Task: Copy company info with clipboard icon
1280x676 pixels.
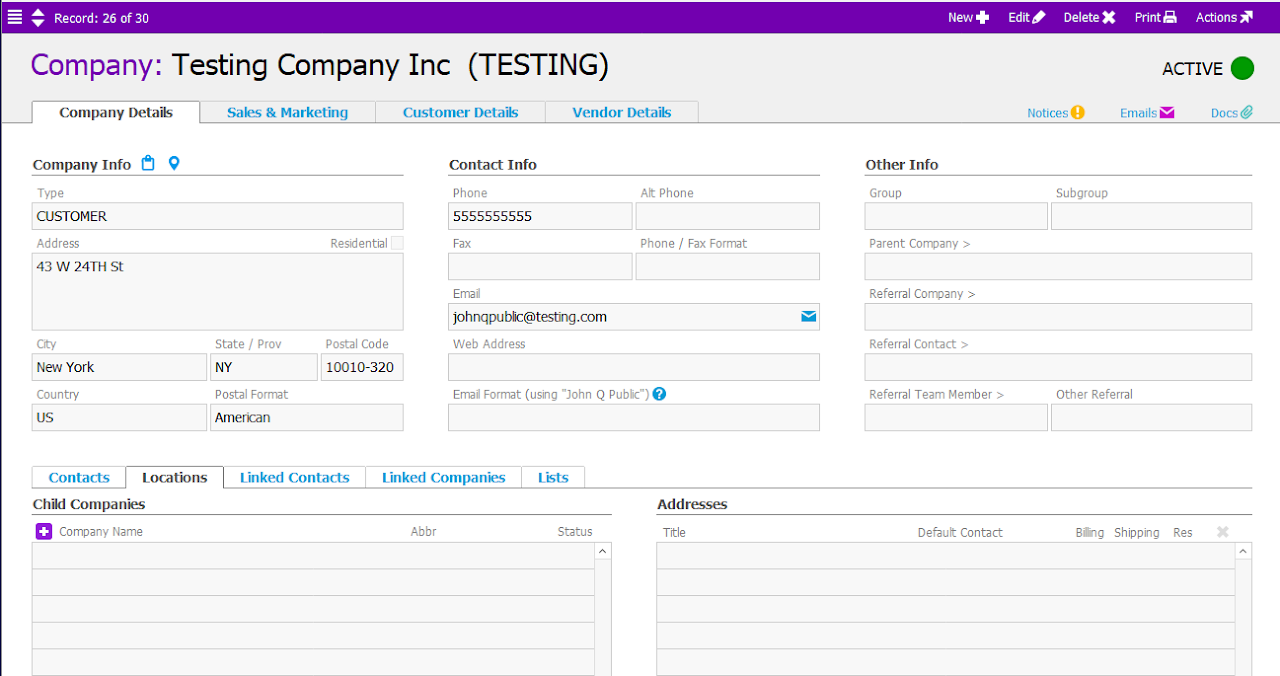Action: coord(148,164)
